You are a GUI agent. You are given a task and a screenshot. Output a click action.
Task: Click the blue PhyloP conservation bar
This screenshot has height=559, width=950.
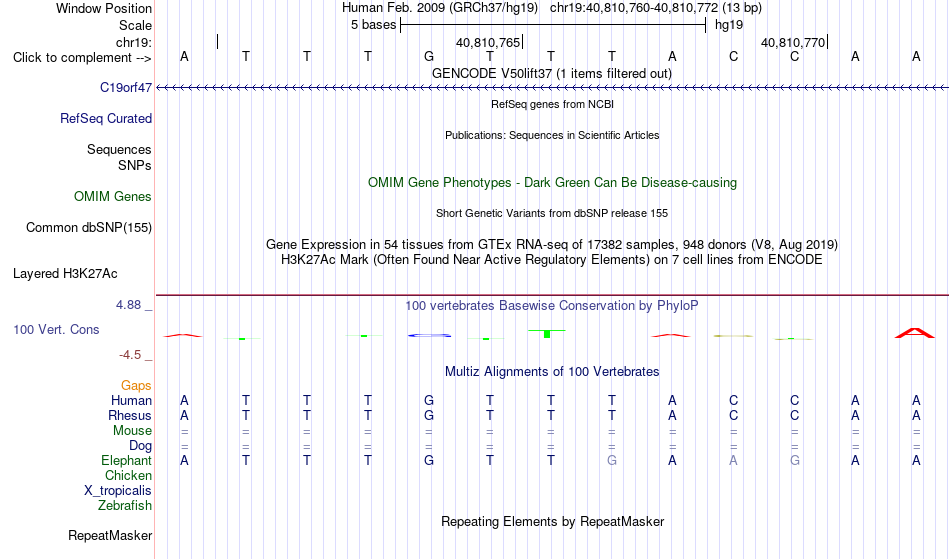tap(430, 336)
